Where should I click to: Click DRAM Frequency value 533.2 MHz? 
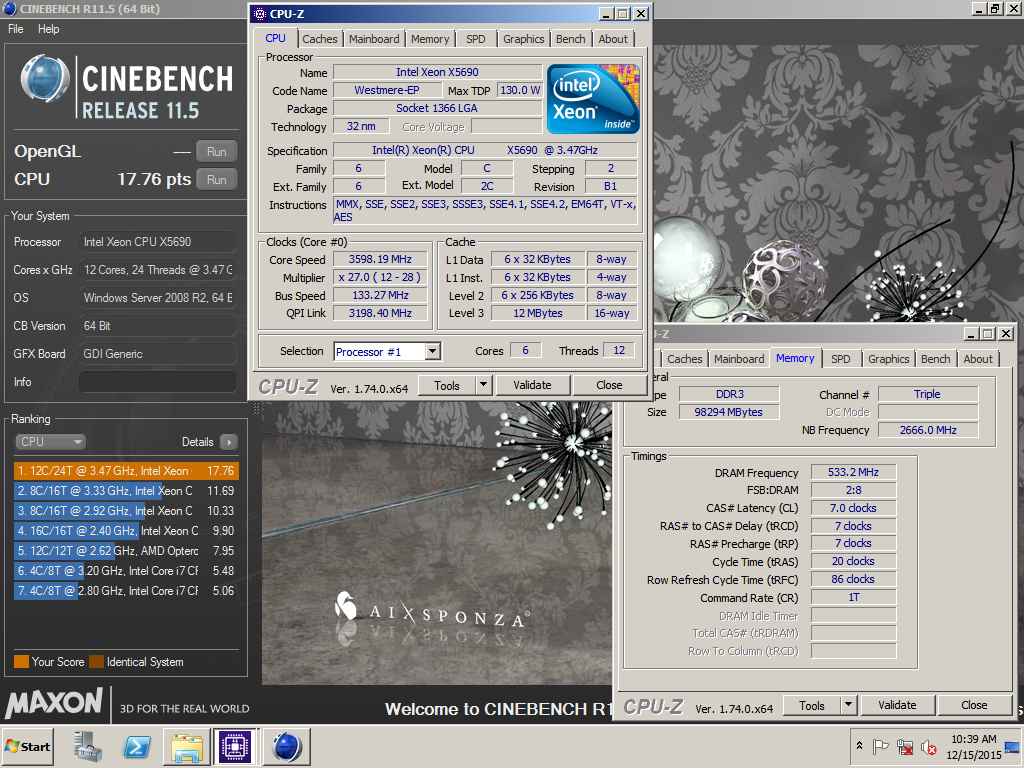coord(853,472)
